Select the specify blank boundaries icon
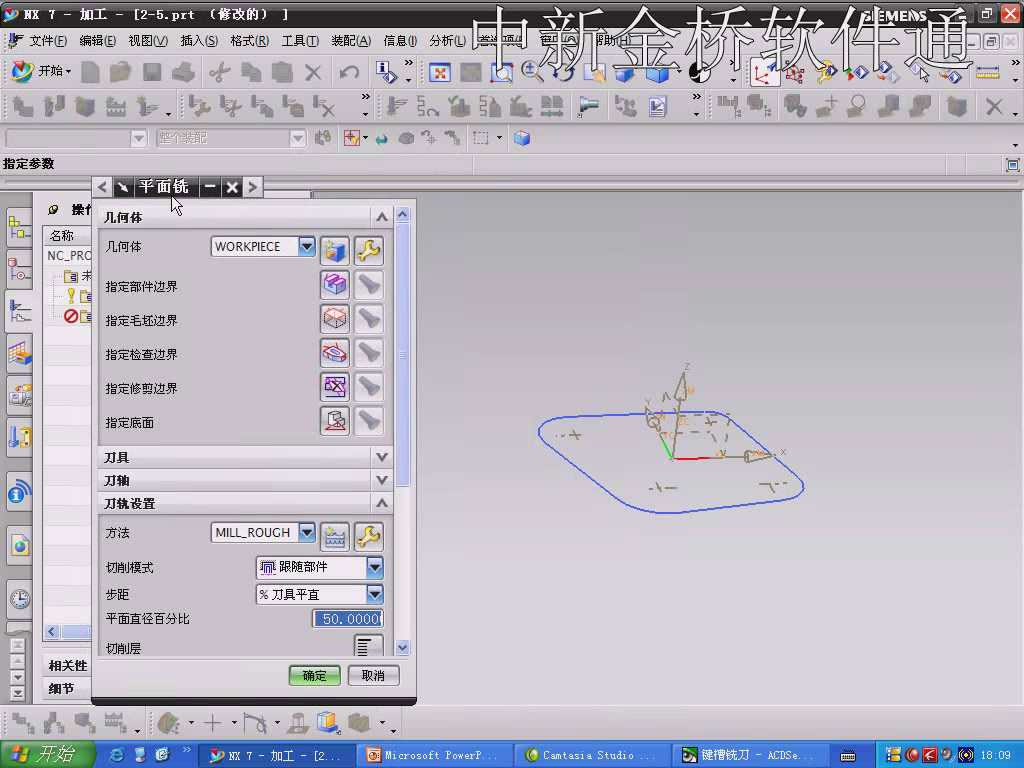The height and width of the screenshot is (768, 1024). point(335,319)
